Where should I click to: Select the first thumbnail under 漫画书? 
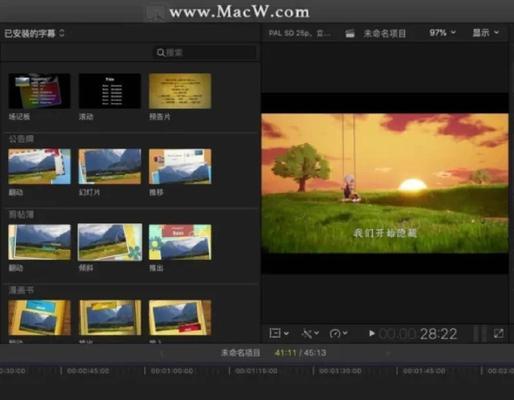coord(39,317)
